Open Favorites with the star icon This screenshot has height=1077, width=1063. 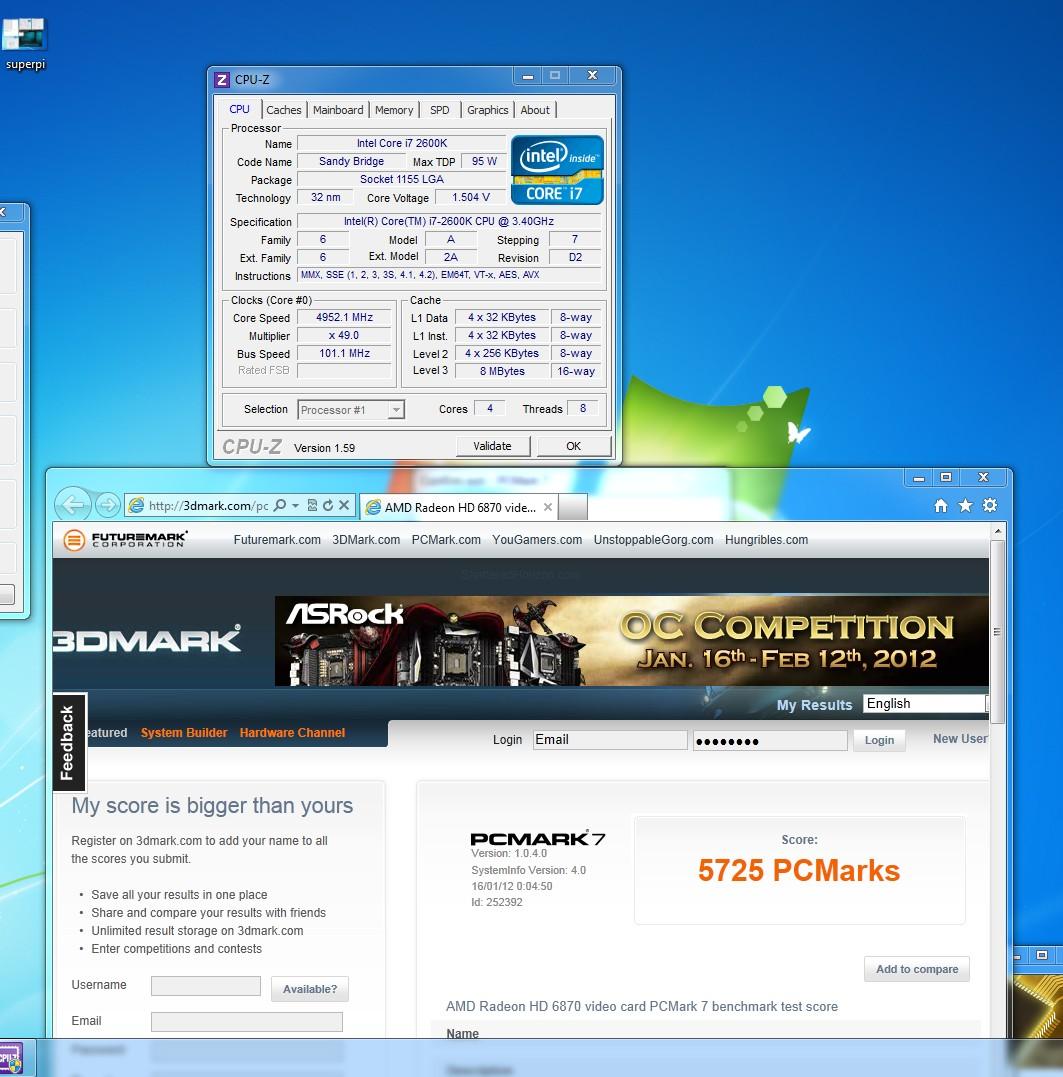pyautogui.click(x=965, y=506)
